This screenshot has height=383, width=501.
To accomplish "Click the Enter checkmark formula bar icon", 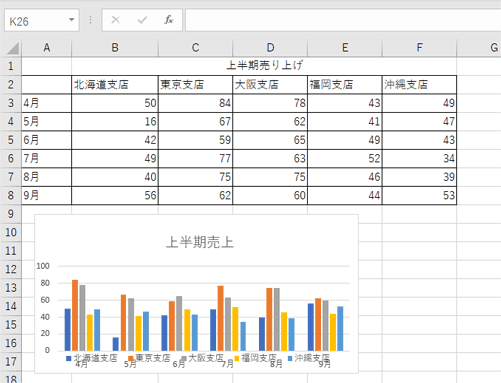I will [x=142, y=20].
